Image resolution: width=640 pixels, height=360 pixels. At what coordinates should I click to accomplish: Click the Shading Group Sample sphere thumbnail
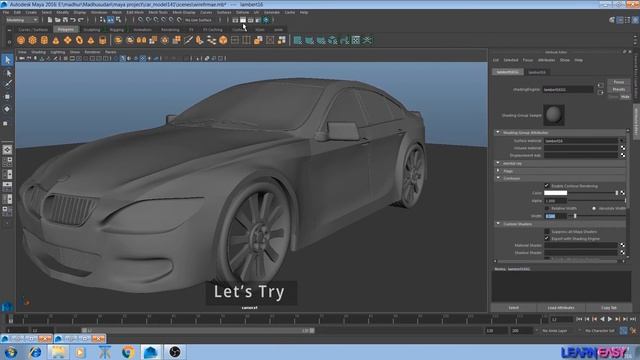coord(554,115)
